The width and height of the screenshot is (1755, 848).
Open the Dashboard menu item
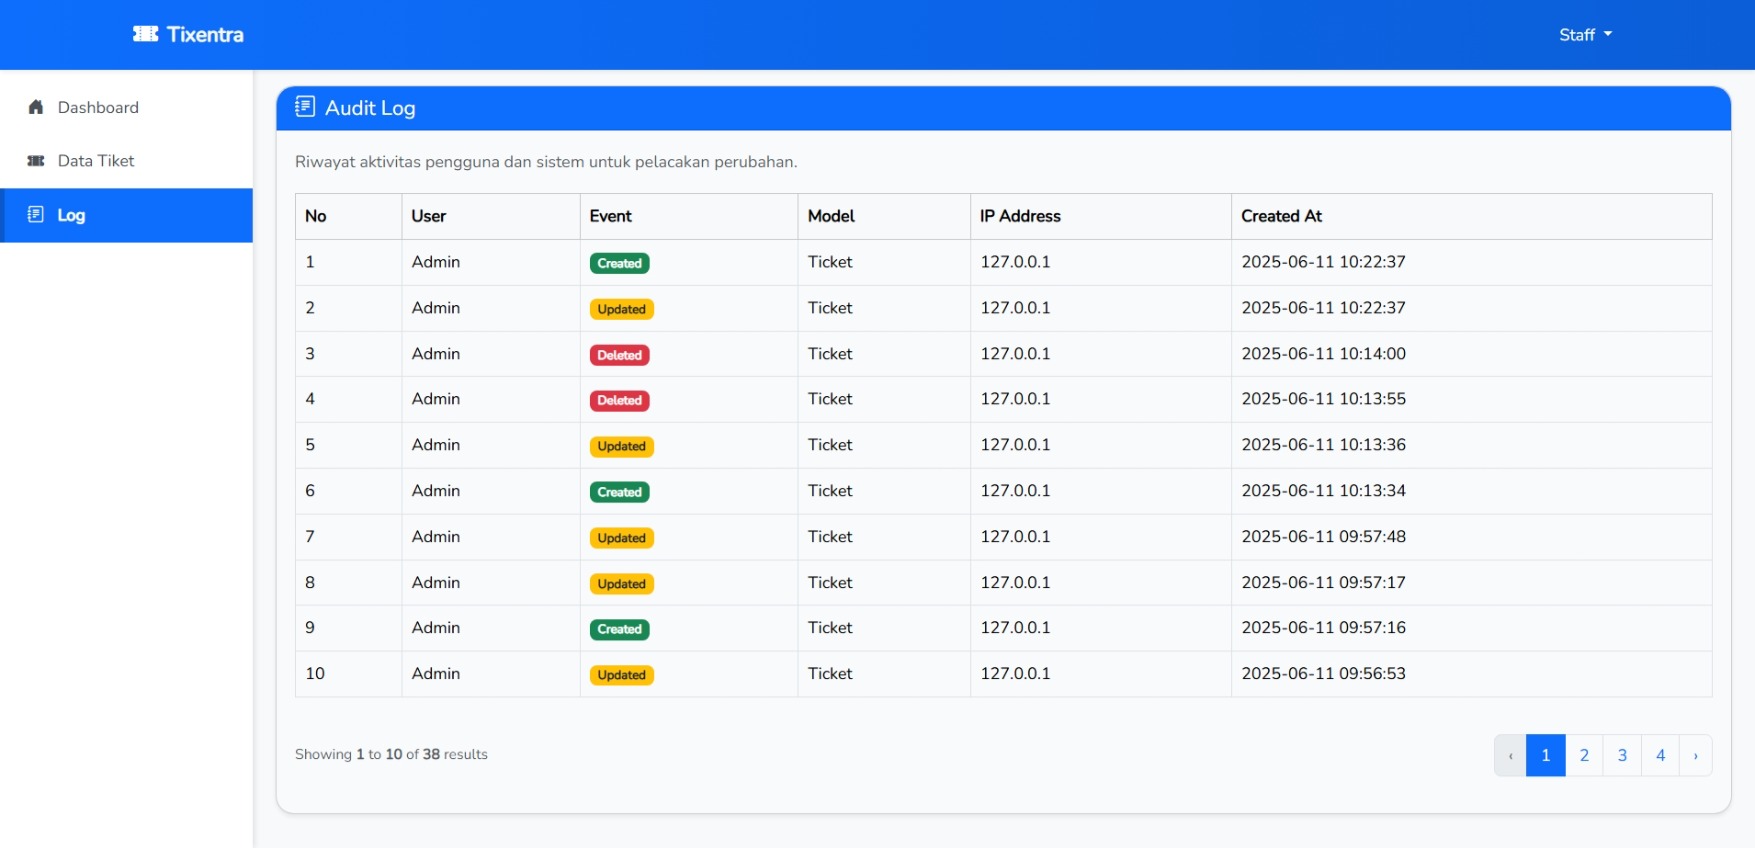[98, 107]
